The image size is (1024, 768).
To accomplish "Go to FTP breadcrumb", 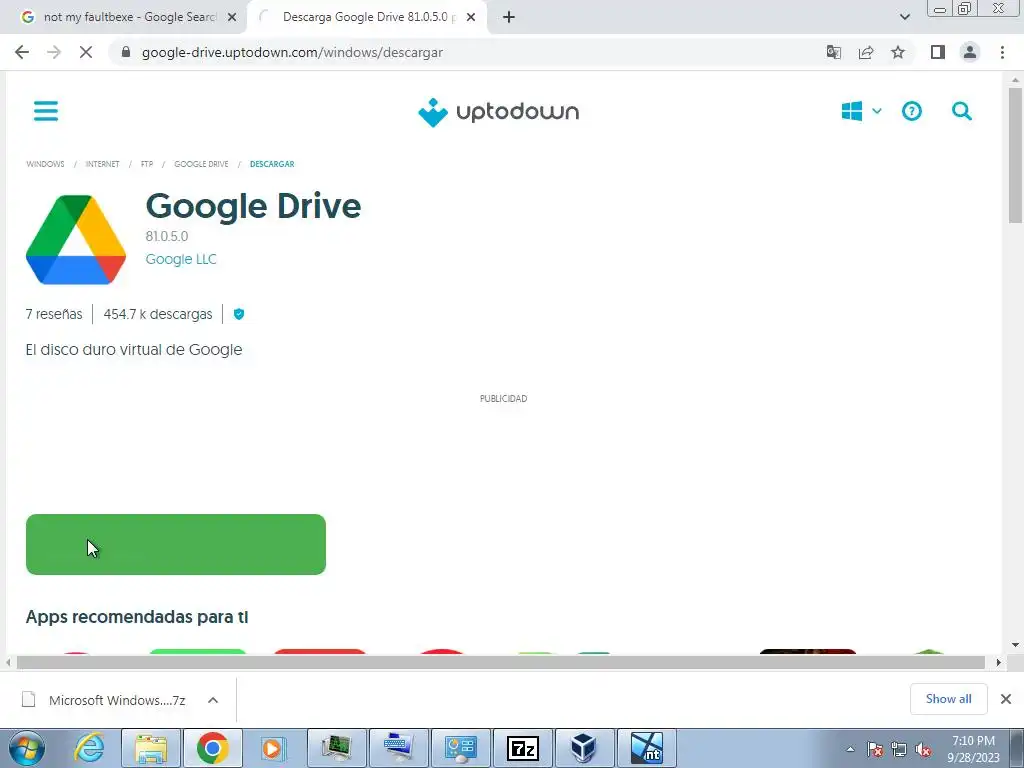I will pyautogui.click(x=147, y=164).
